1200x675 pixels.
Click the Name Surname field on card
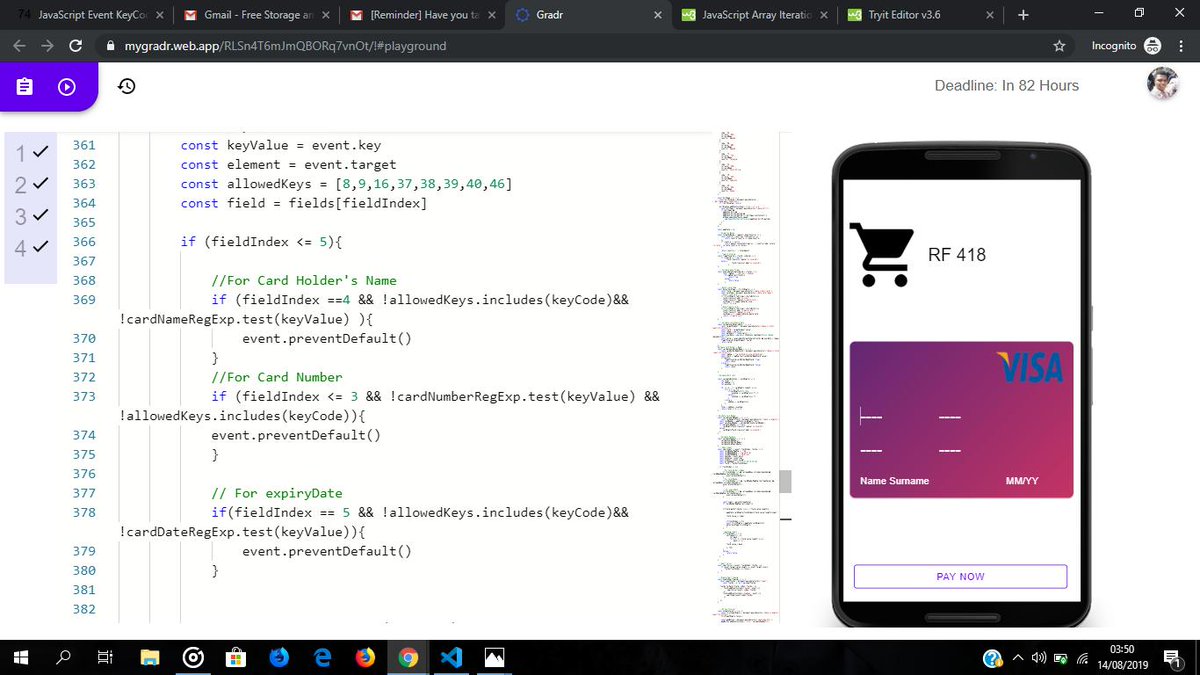point(894,481)
